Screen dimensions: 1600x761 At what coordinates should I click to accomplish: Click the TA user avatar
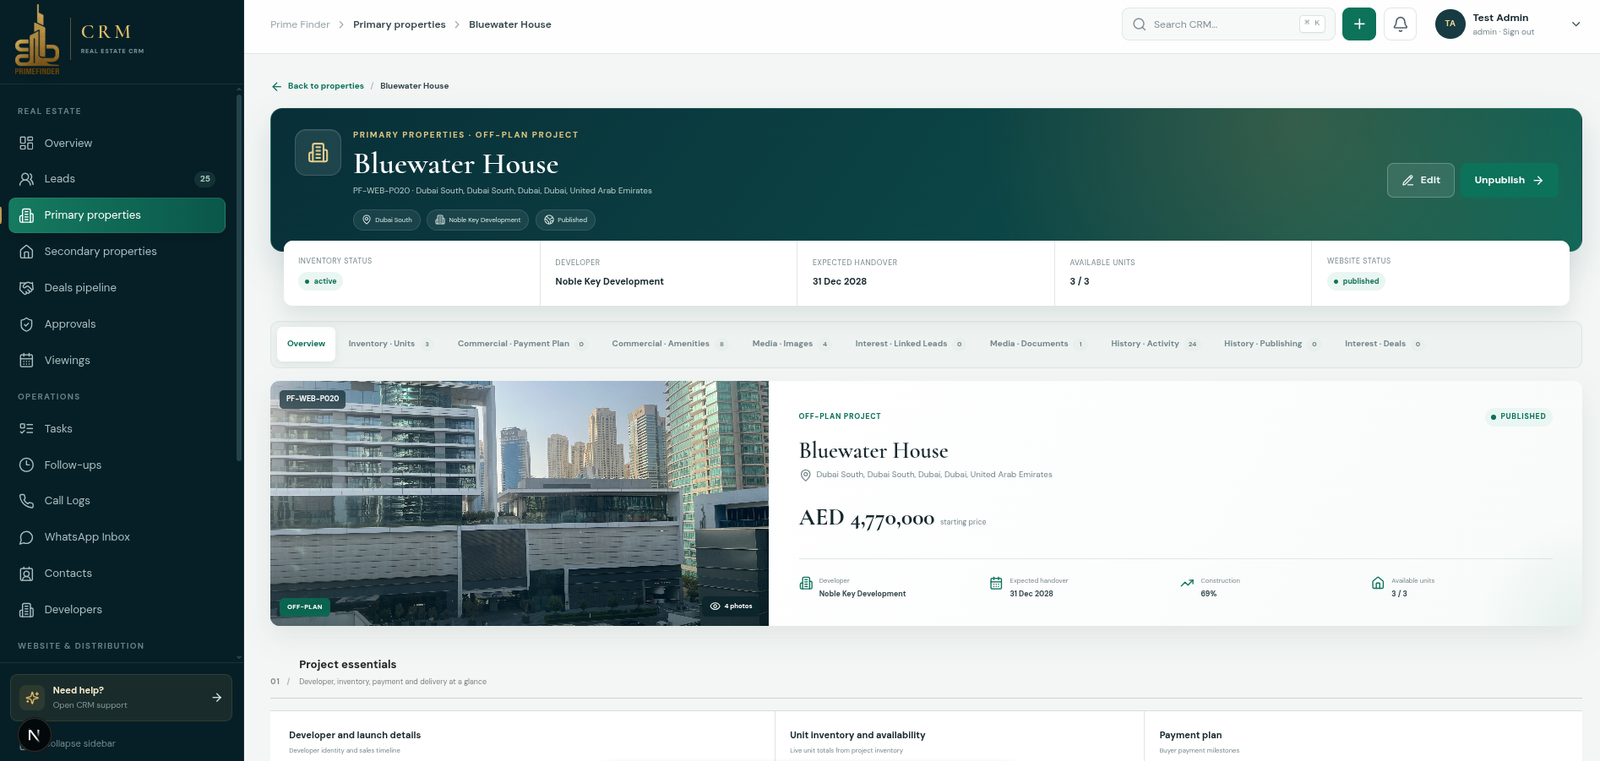(x=1450, y=24)
